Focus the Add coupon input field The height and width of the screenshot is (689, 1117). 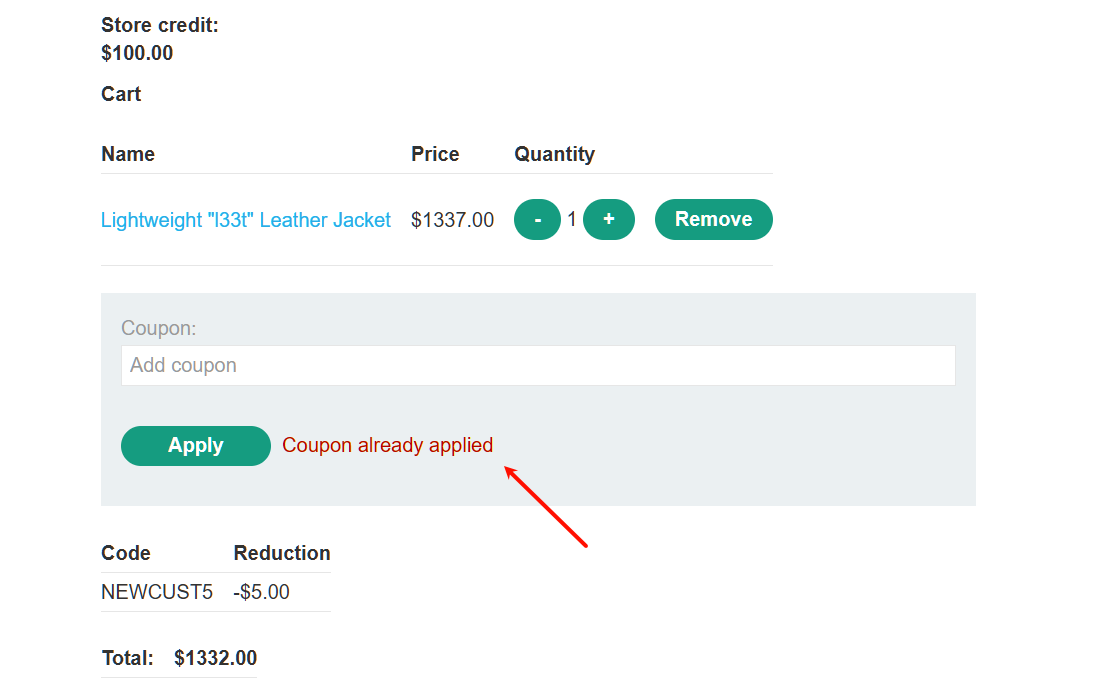pos(538,366)
